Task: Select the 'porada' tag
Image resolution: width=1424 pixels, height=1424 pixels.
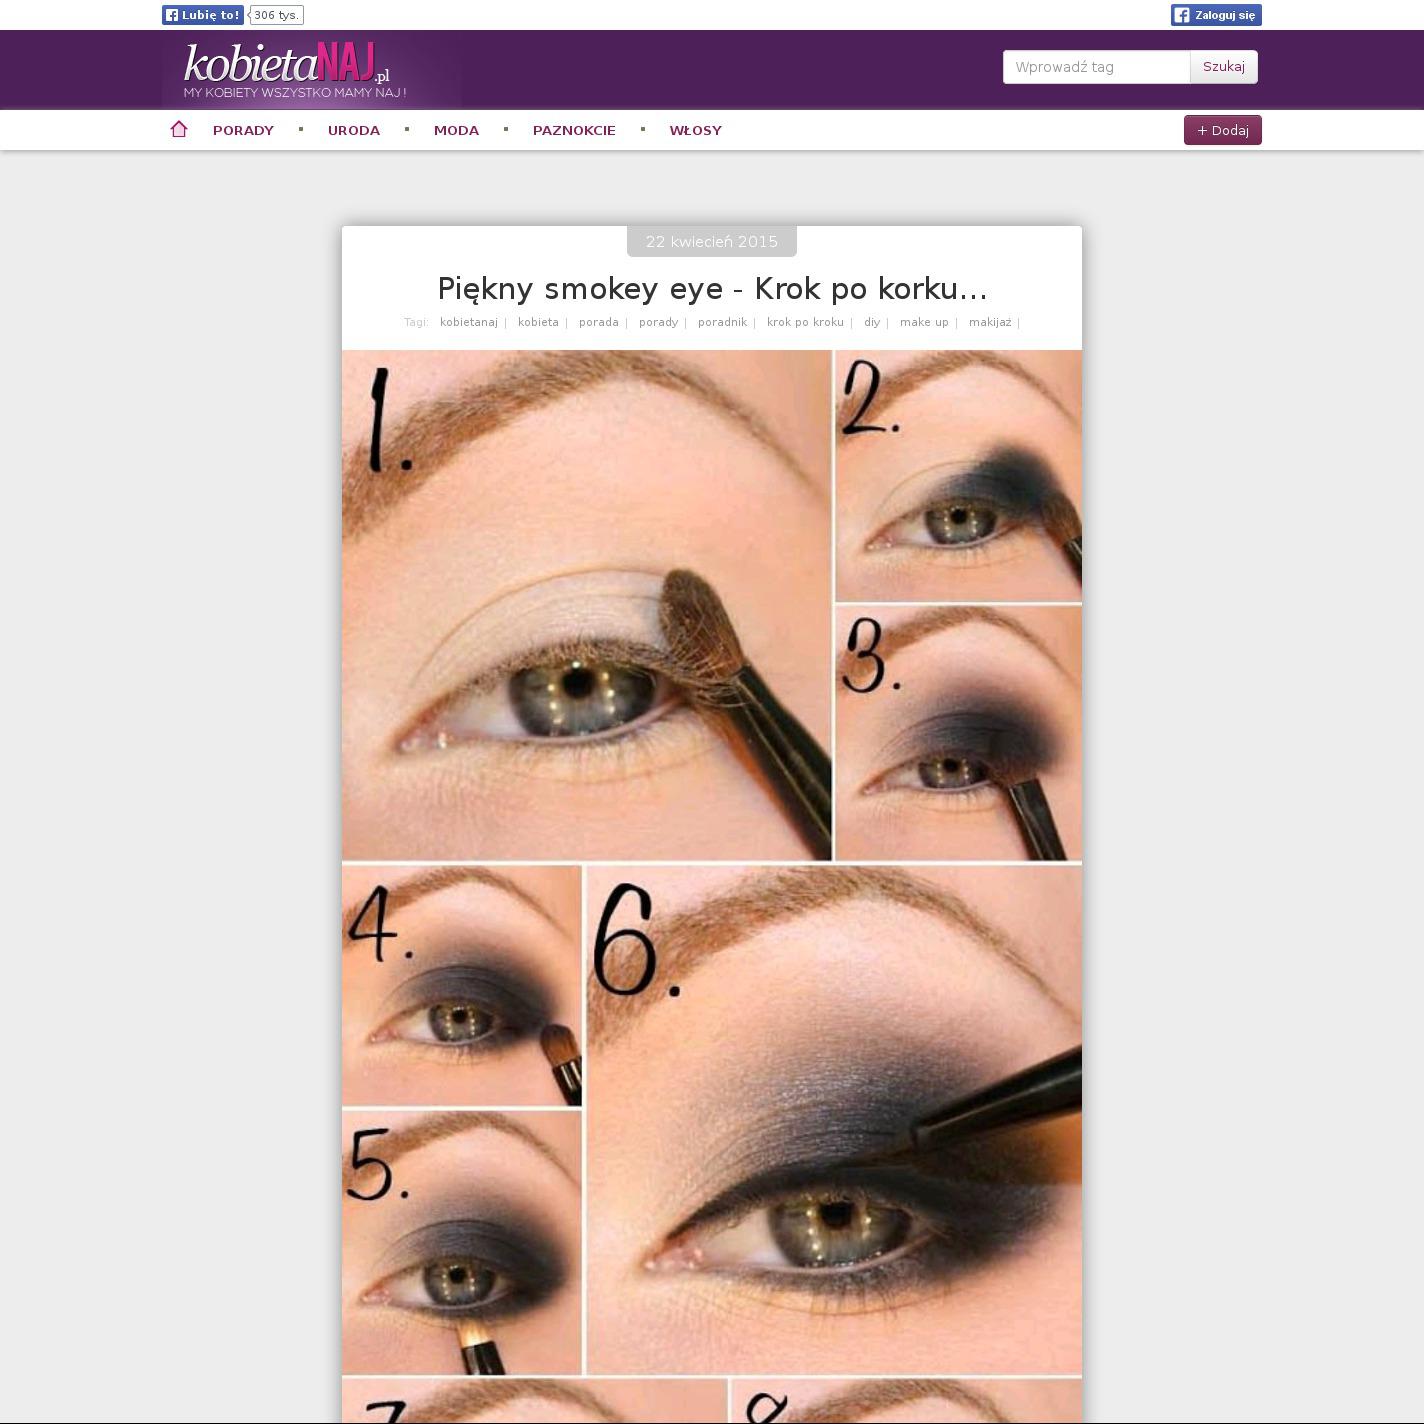Action: tap(599, 322)
